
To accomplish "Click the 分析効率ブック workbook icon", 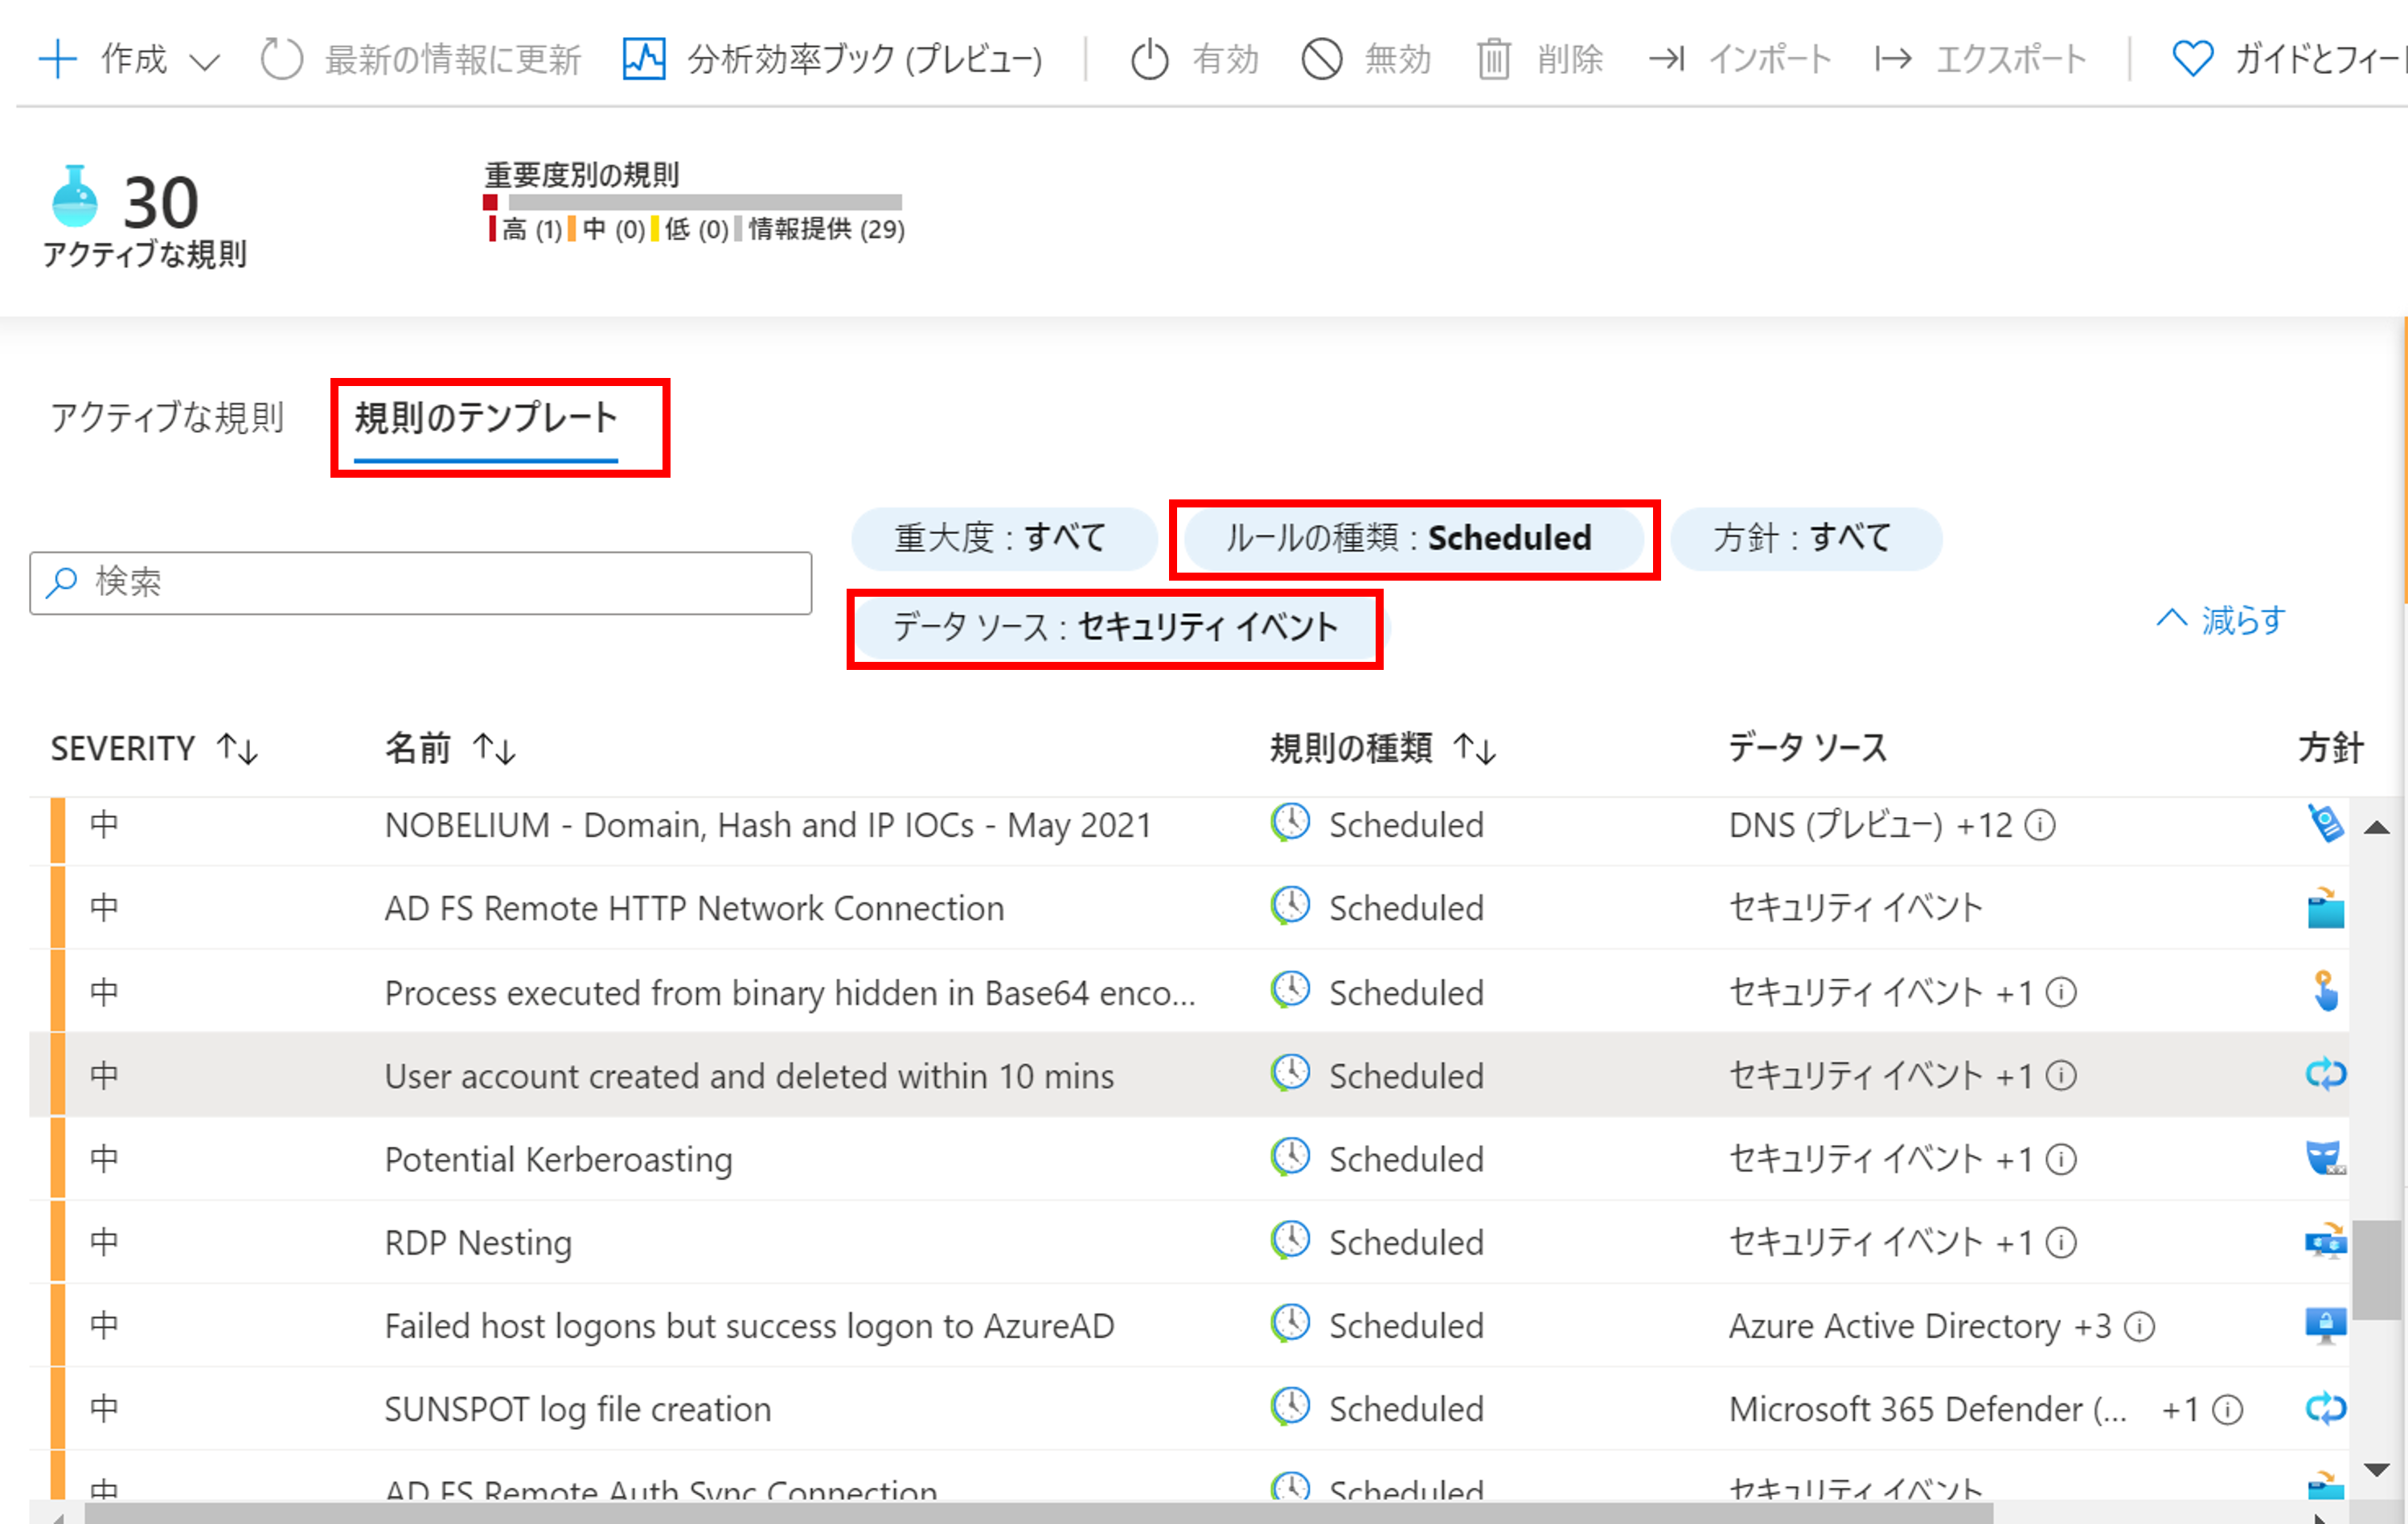I will coord(643,59).
